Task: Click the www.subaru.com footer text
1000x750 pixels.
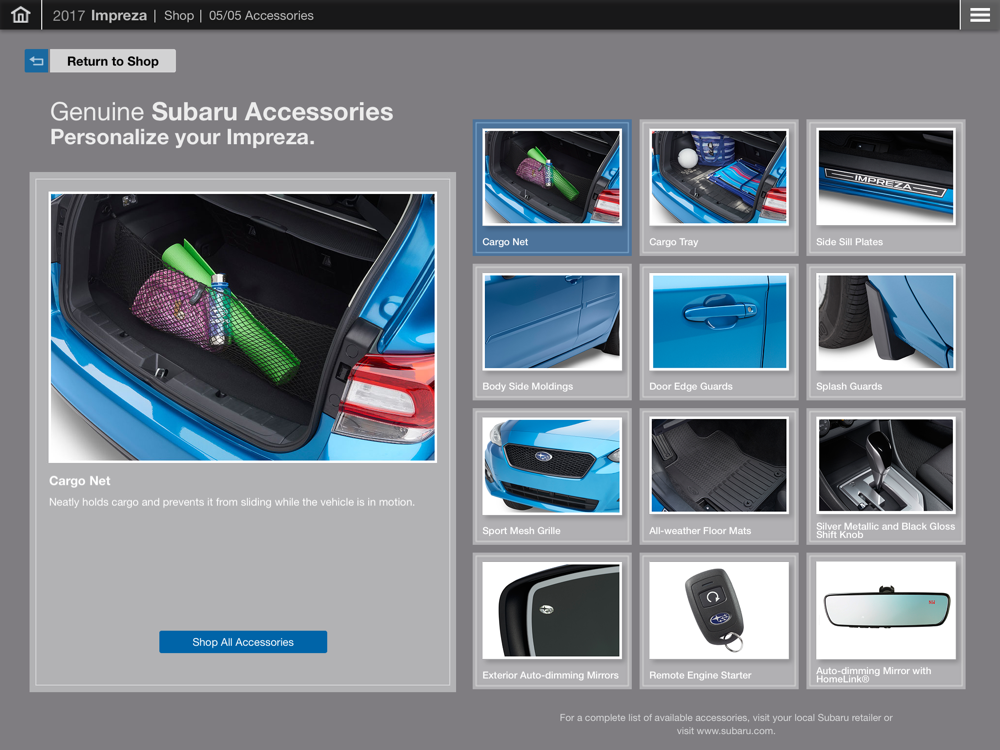Action: (735, 731)
